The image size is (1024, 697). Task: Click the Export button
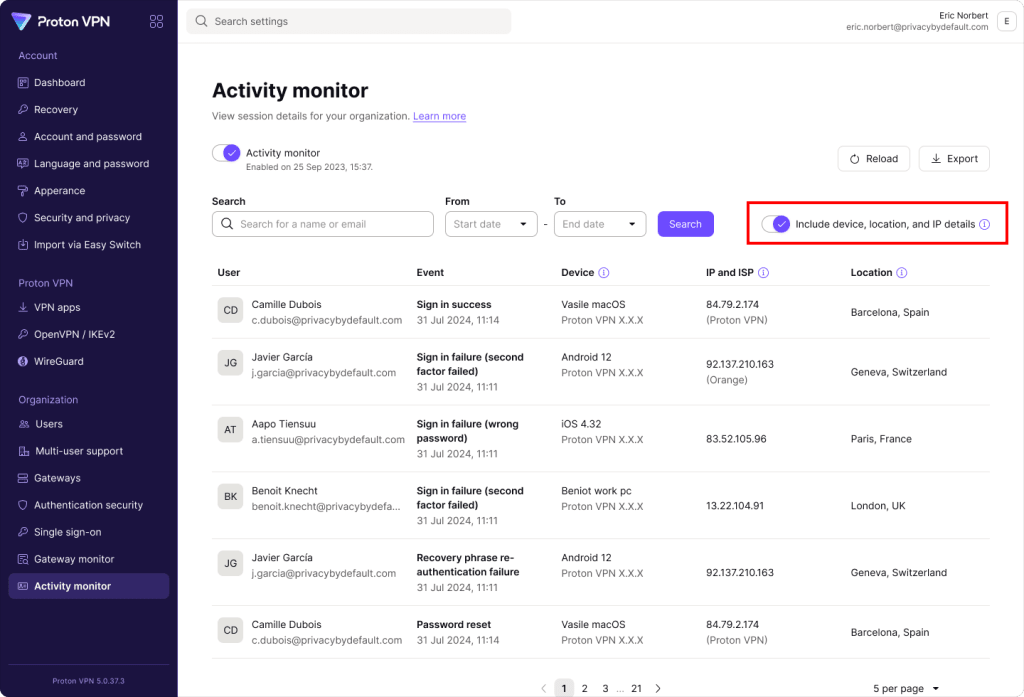[x=953, y=159]
